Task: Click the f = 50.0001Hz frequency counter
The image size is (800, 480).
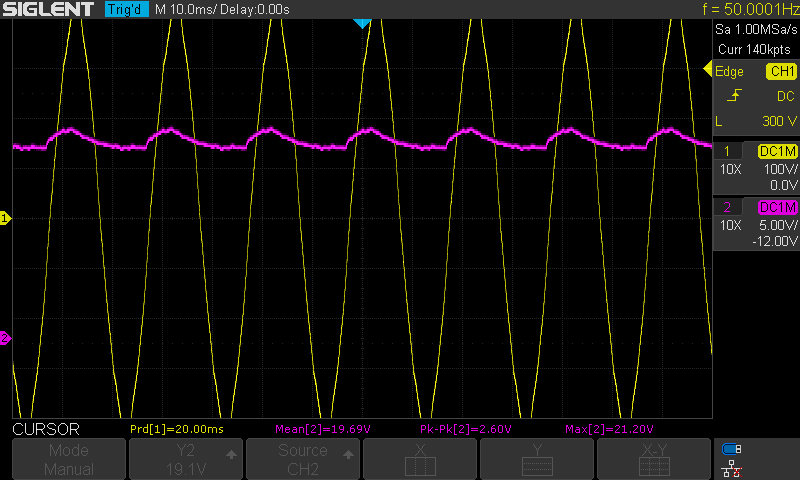Action: coord(750,9)
